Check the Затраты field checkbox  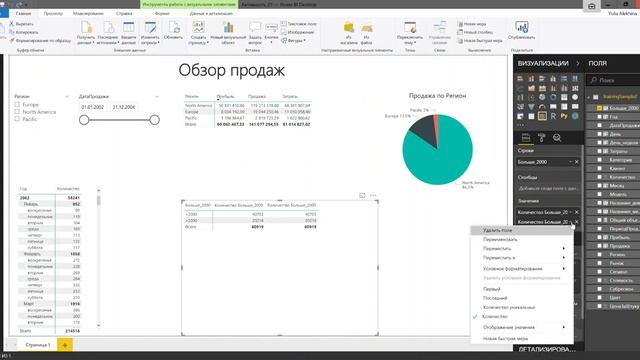coord(599,151)
